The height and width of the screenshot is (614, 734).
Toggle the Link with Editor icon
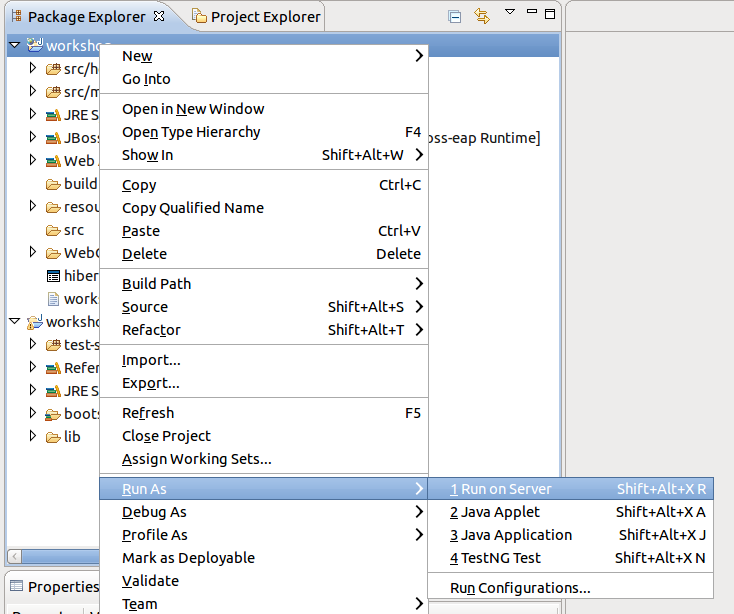pyautogui.click(x=481, y=16)
